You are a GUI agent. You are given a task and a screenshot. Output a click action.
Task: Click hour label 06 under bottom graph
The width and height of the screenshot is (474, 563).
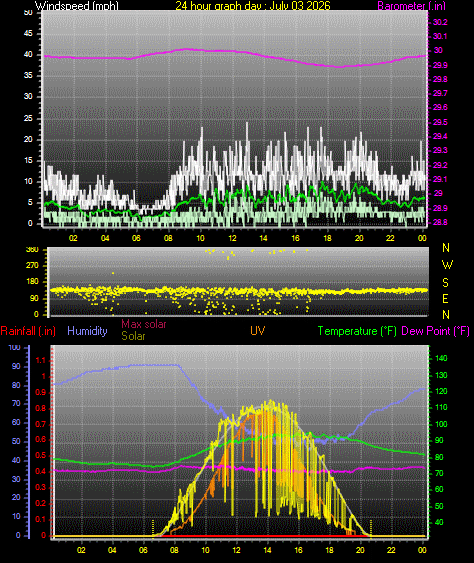click(x=143, y=550)
